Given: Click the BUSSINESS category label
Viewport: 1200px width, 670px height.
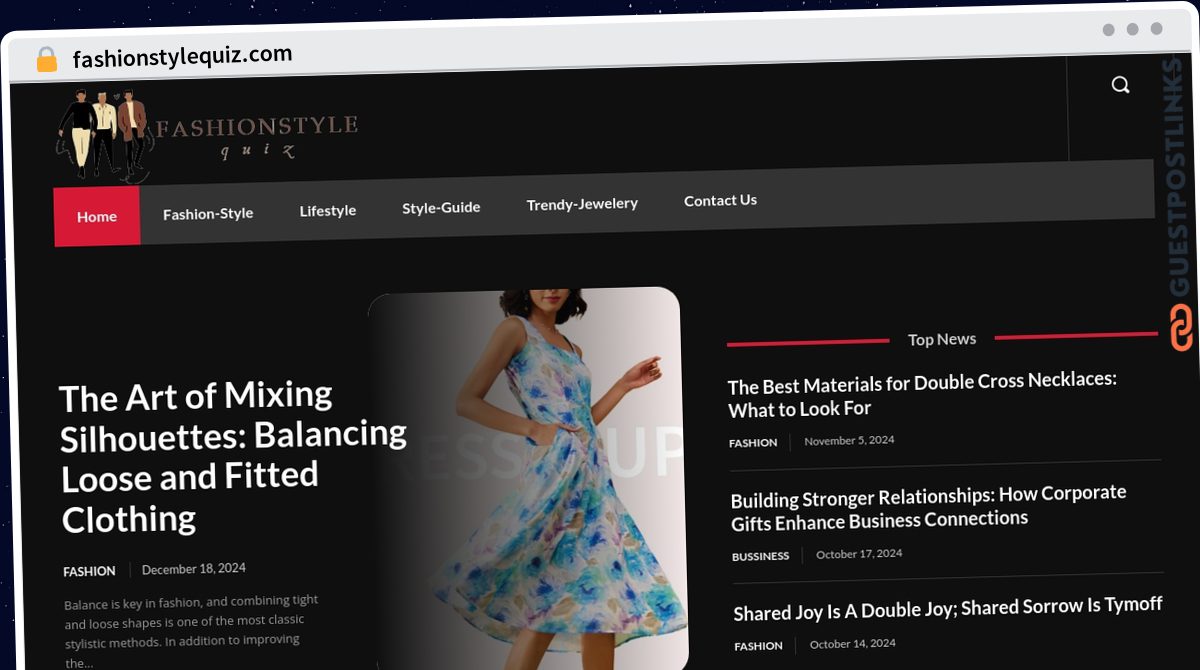Looking at the screenshot, I should (760, 555).
